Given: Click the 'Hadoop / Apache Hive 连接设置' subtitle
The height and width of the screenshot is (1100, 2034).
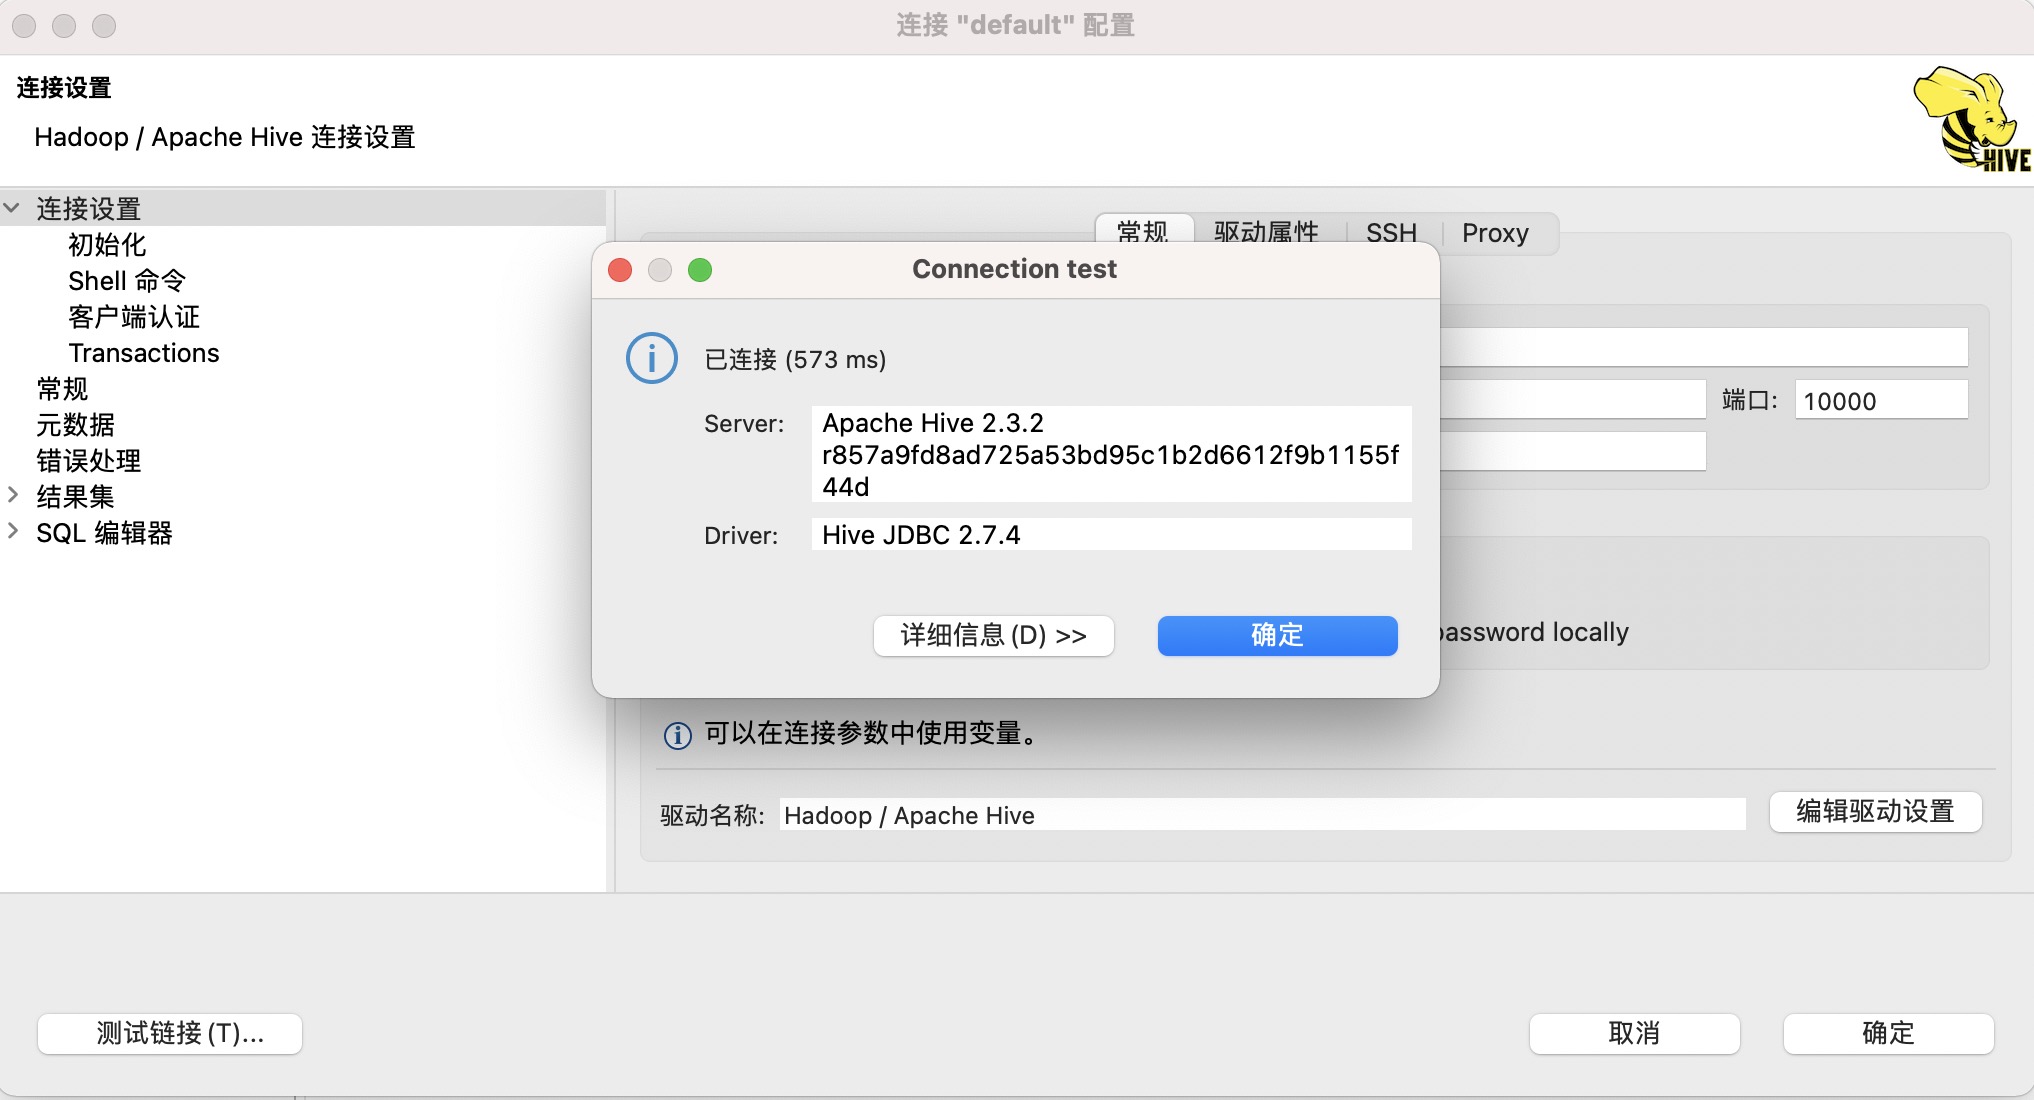Looking at the screenshot, I should (x=225, y=137).
